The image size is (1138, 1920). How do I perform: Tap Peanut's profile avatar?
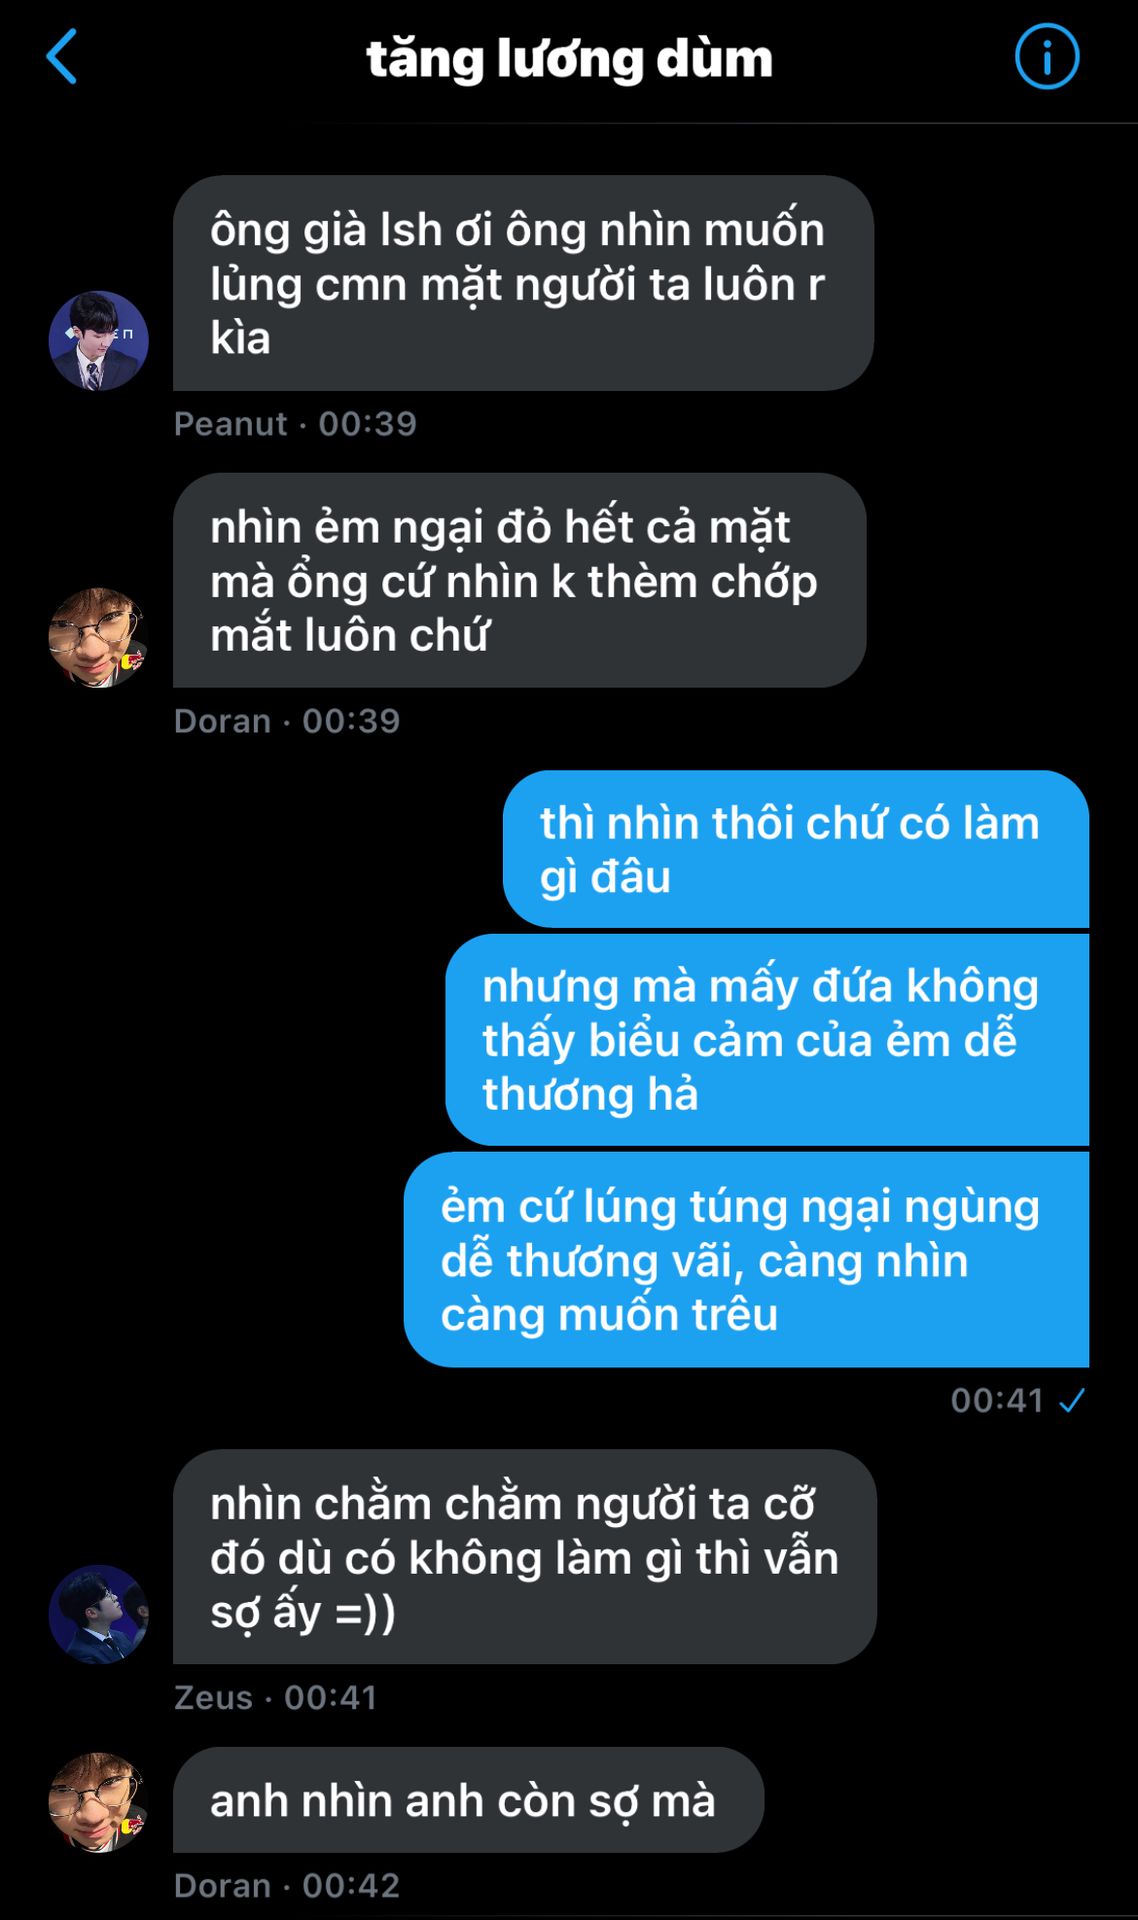(98, 340)
